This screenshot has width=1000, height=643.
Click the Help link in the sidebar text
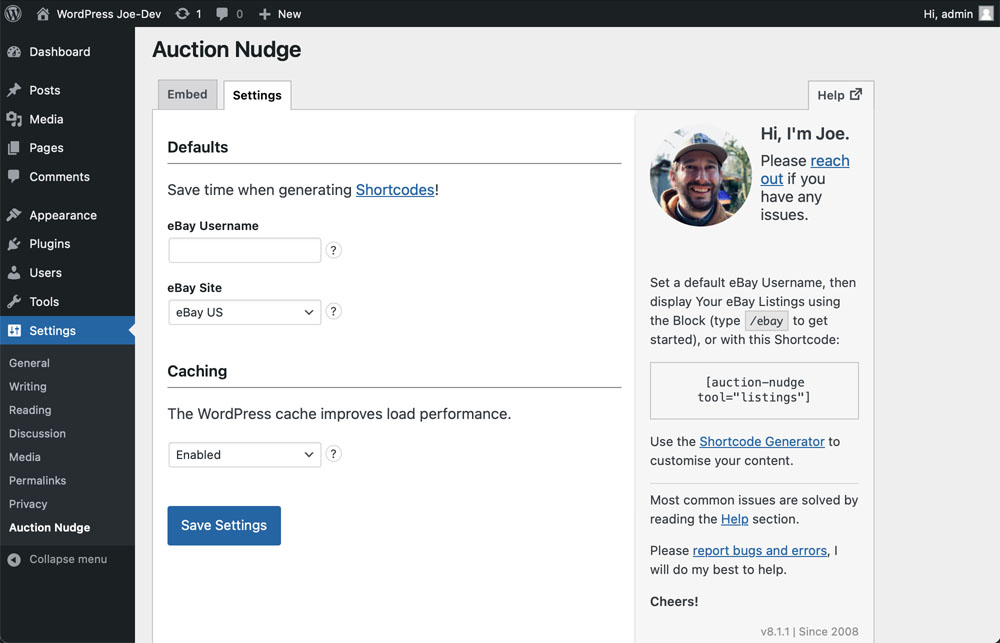(x=735, y=519)
